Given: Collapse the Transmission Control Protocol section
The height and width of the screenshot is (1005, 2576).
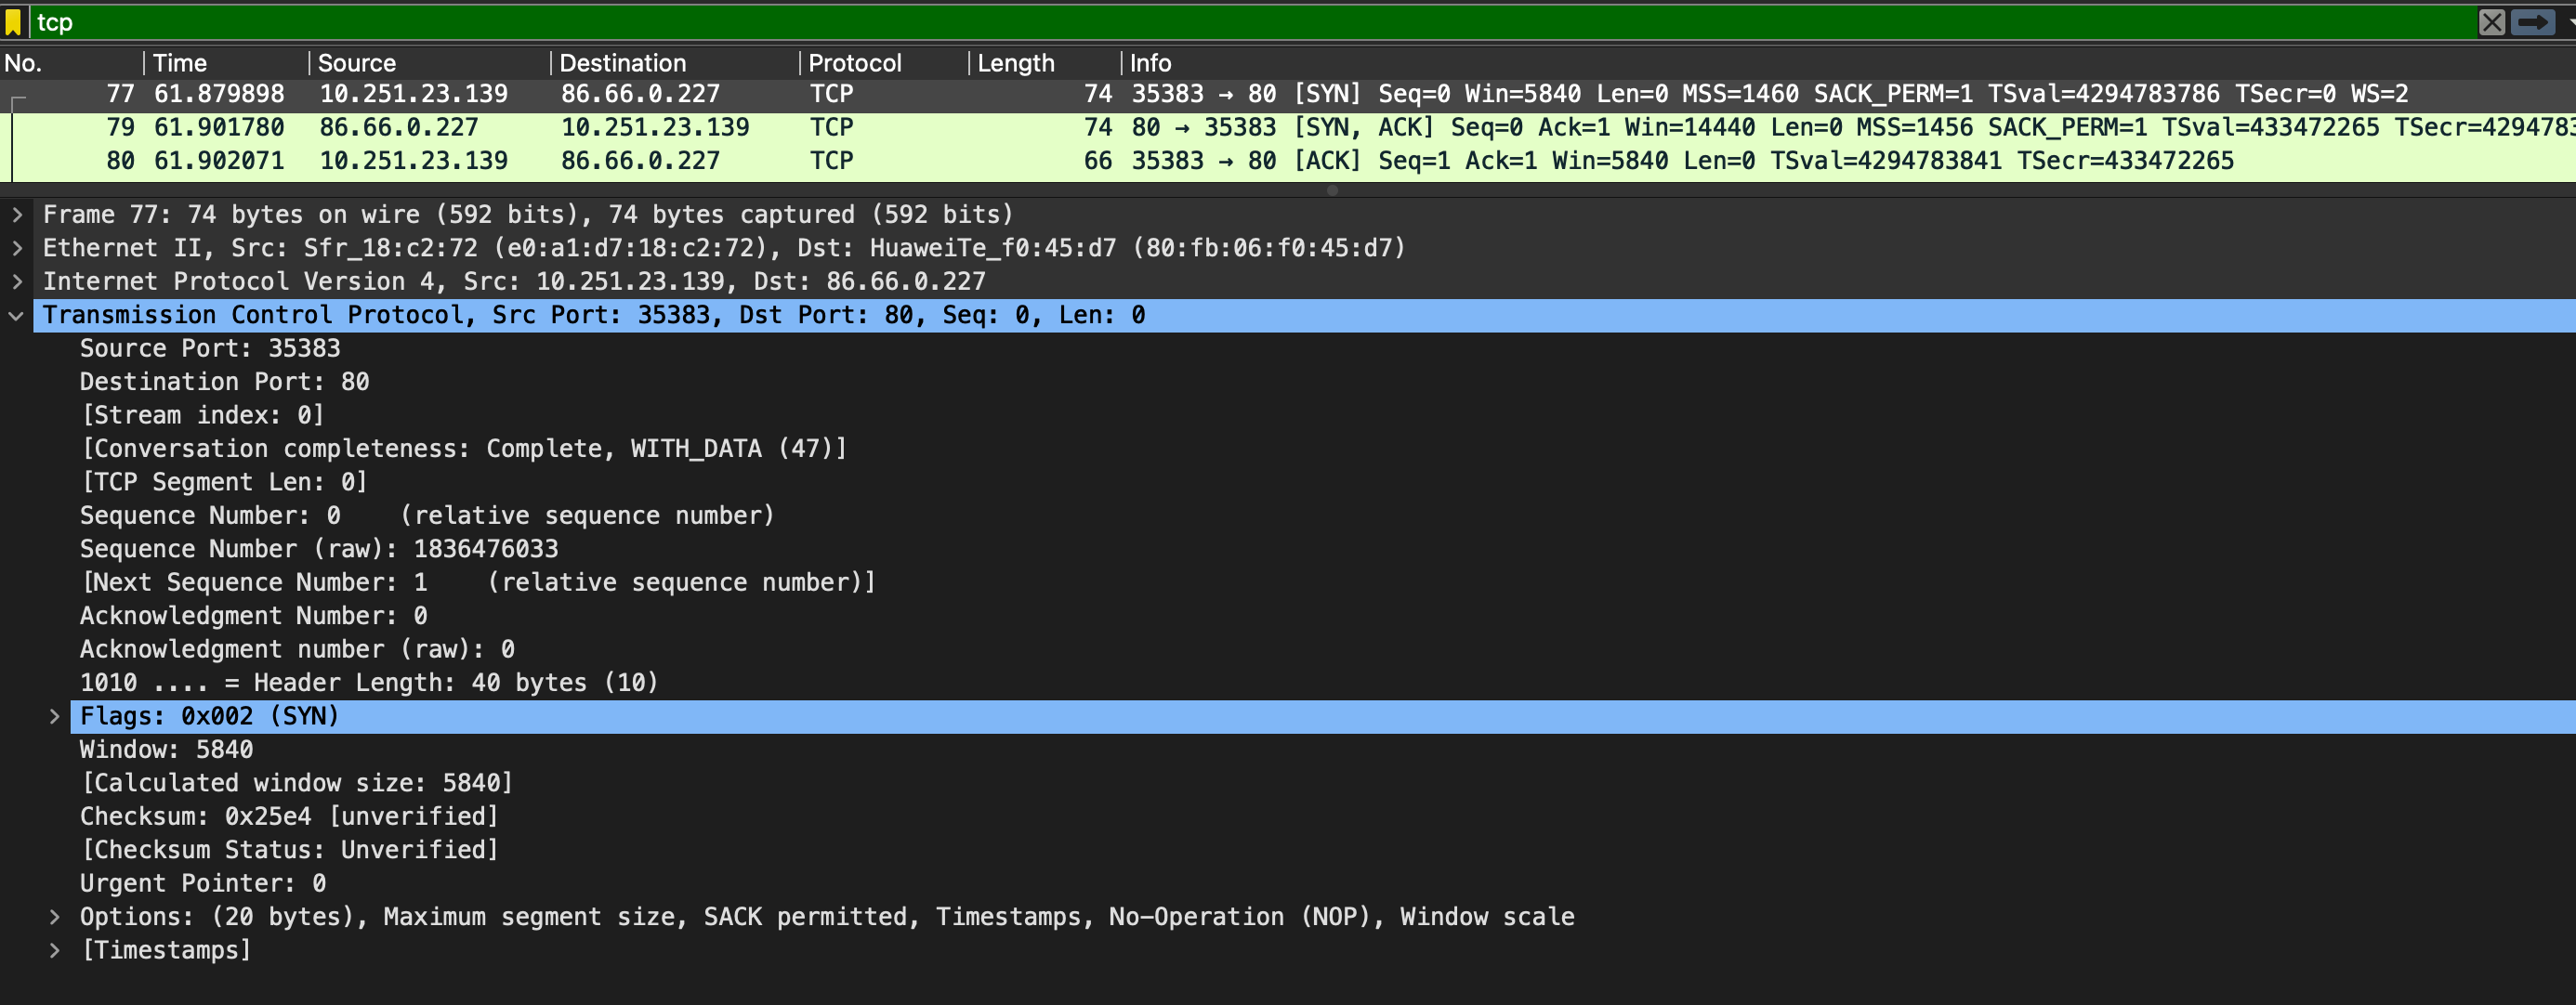Looking at the screenshot, I should (x=17, y=315).
